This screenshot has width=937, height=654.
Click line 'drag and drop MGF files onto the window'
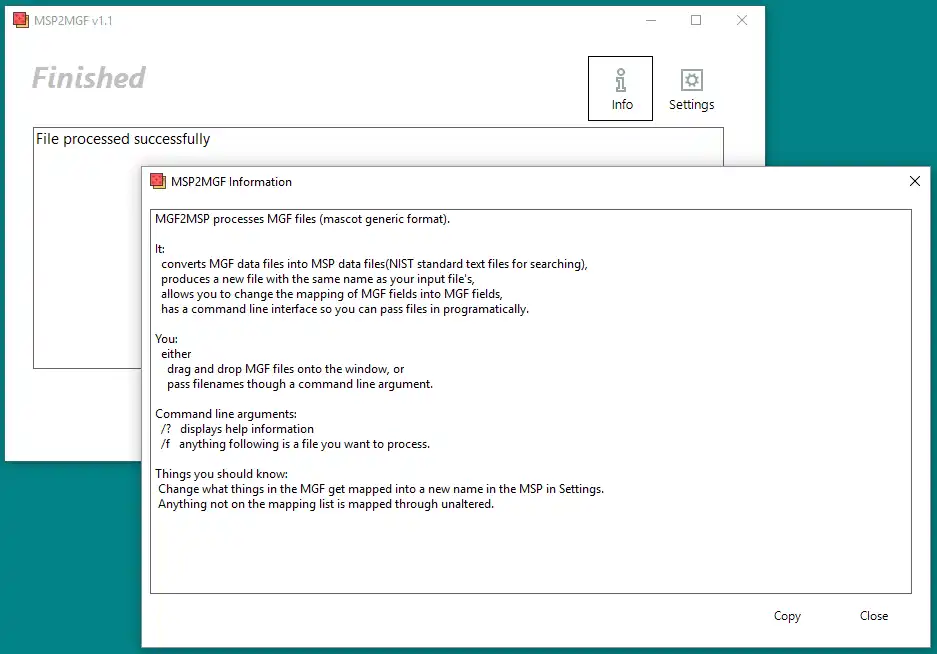(286, 369)
